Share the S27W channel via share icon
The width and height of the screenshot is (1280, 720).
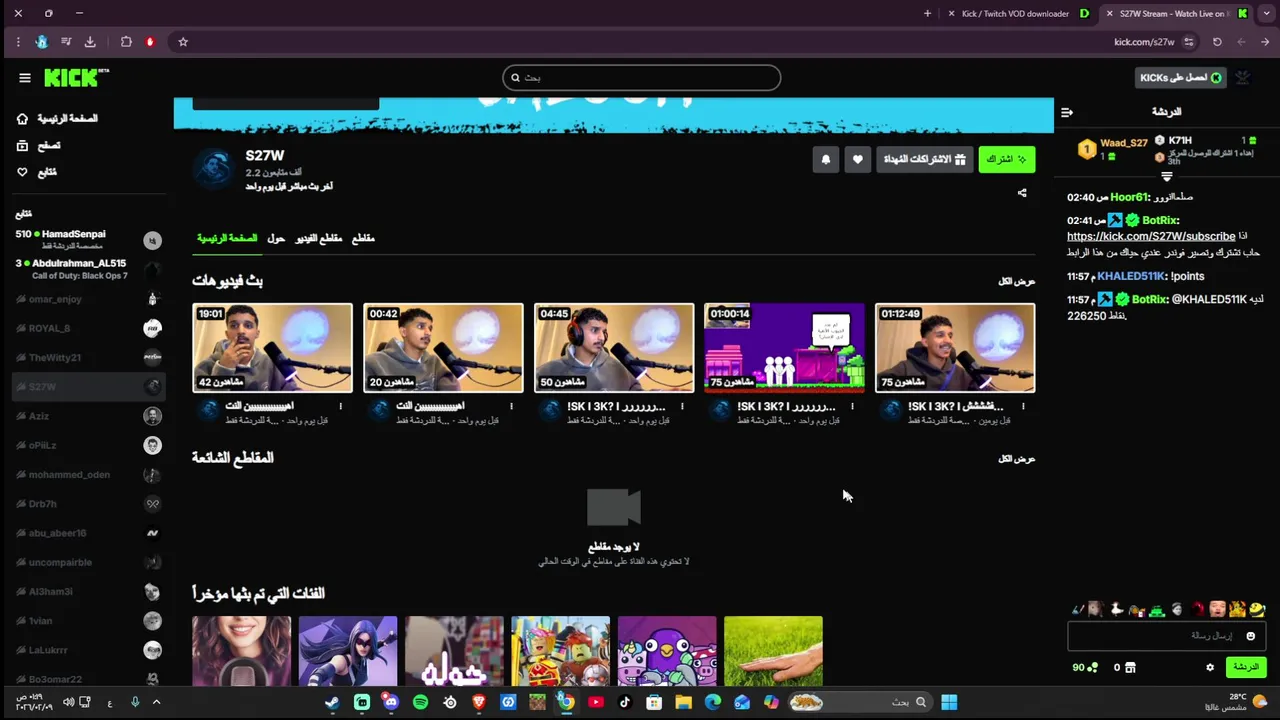click(1022, 192)
